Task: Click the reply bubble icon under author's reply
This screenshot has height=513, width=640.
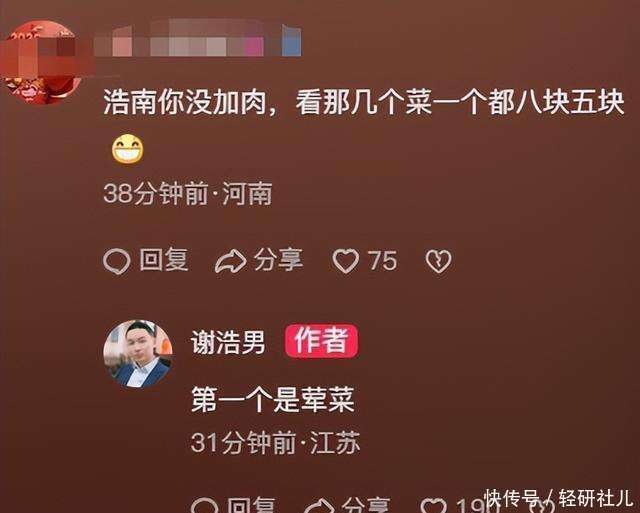Action: tap(204, 506)
